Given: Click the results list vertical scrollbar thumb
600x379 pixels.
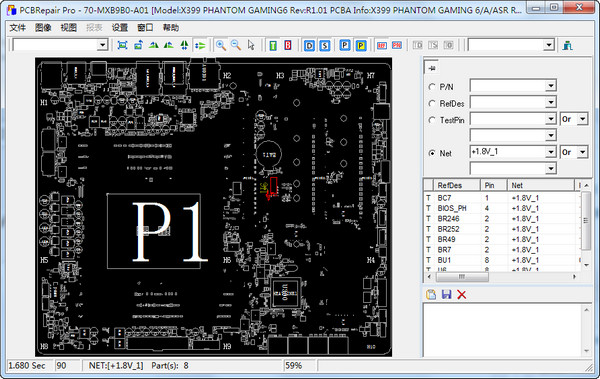Looking at the screenshot, I should pos(585,221).
